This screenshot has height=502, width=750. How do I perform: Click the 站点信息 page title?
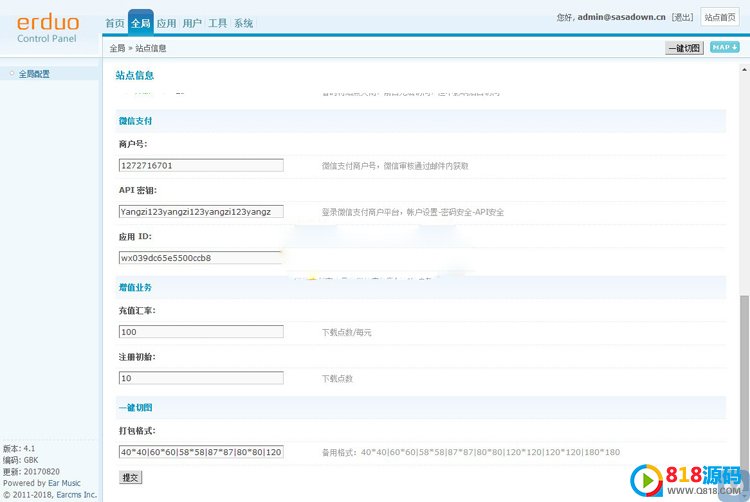pyautogui.click(x=135, y=75)
